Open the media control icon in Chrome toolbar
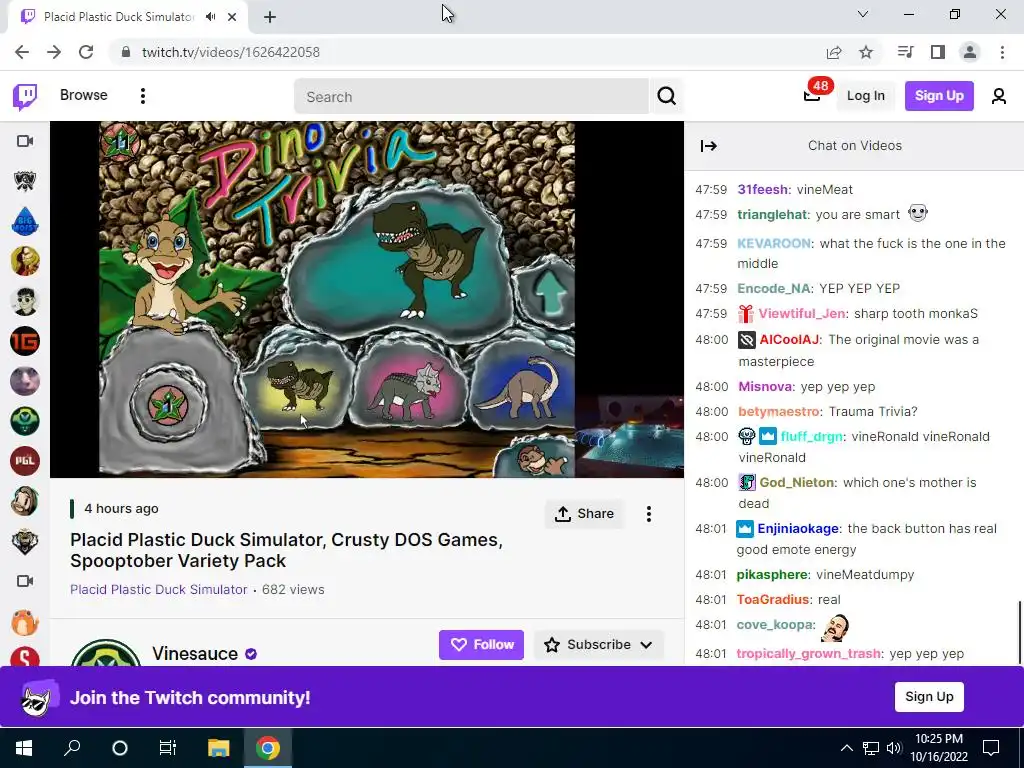Screen dimensions: 1024x768 (905, 52)
